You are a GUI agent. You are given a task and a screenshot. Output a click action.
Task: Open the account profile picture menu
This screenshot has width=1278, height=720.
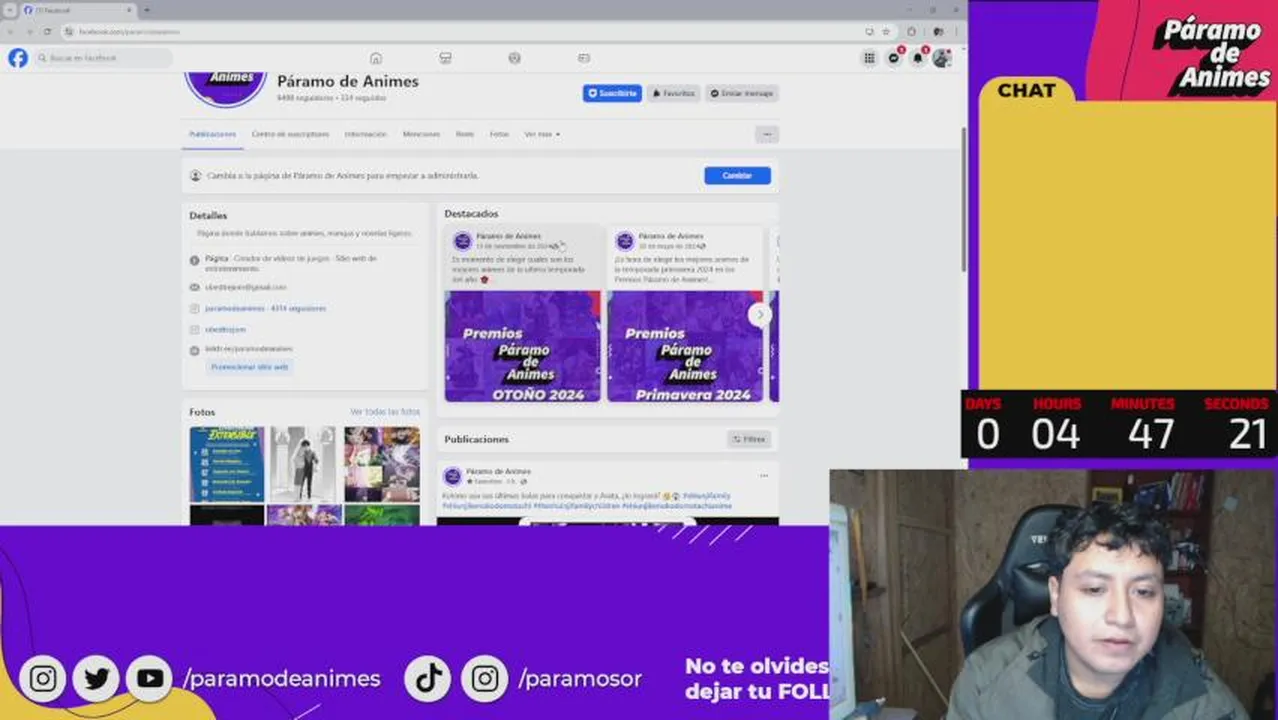tap(942, 58)
